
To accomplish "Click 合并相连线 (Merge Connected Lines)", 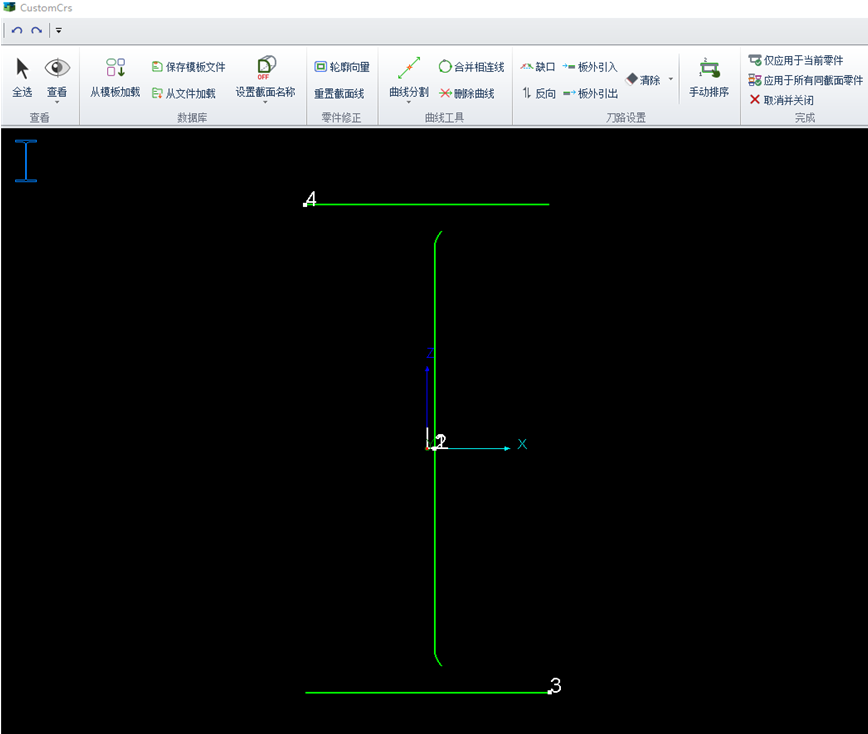I will point(470,67).
